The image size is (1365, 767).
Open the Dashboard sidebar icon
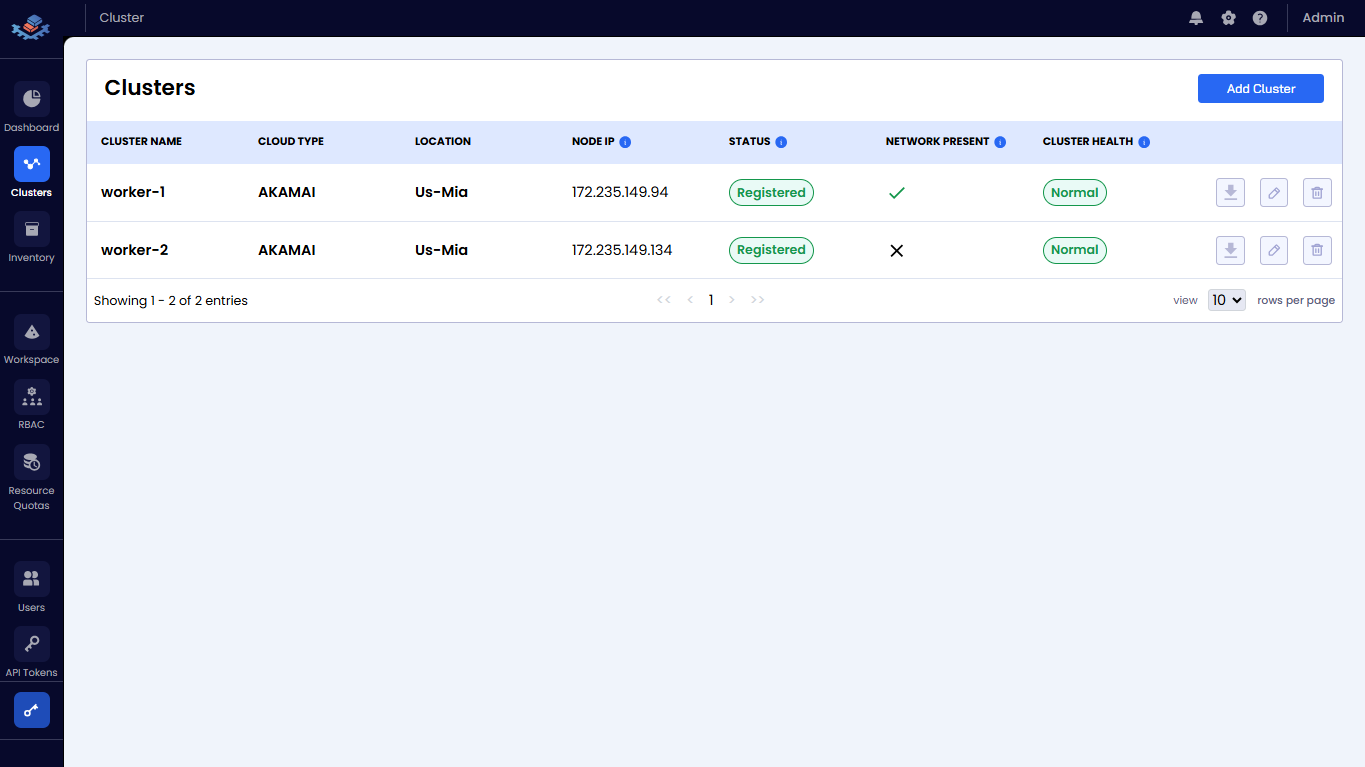coord(32,99)
